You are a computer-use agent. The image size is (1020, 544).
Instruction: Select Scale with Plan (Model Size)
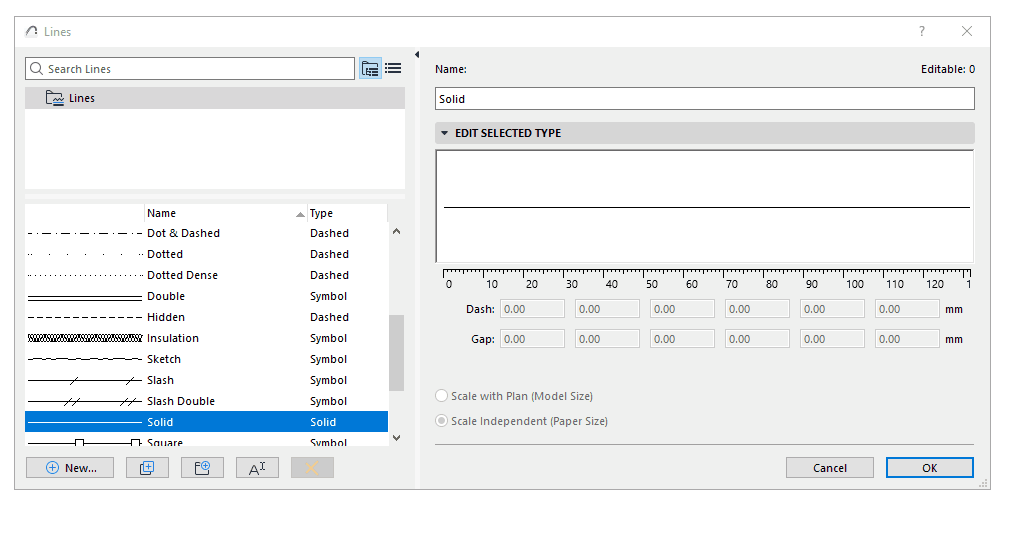(442, 396)
